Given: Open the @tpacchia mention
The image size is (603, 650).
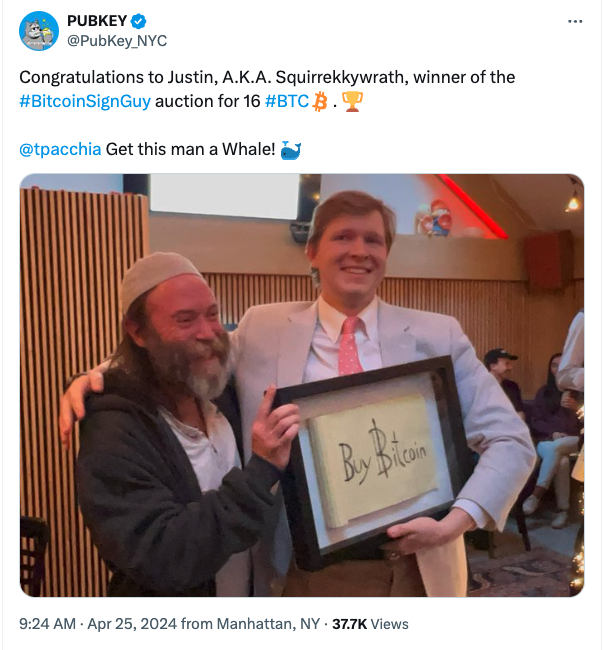Looking at the screenshot, I should (60, 149).
